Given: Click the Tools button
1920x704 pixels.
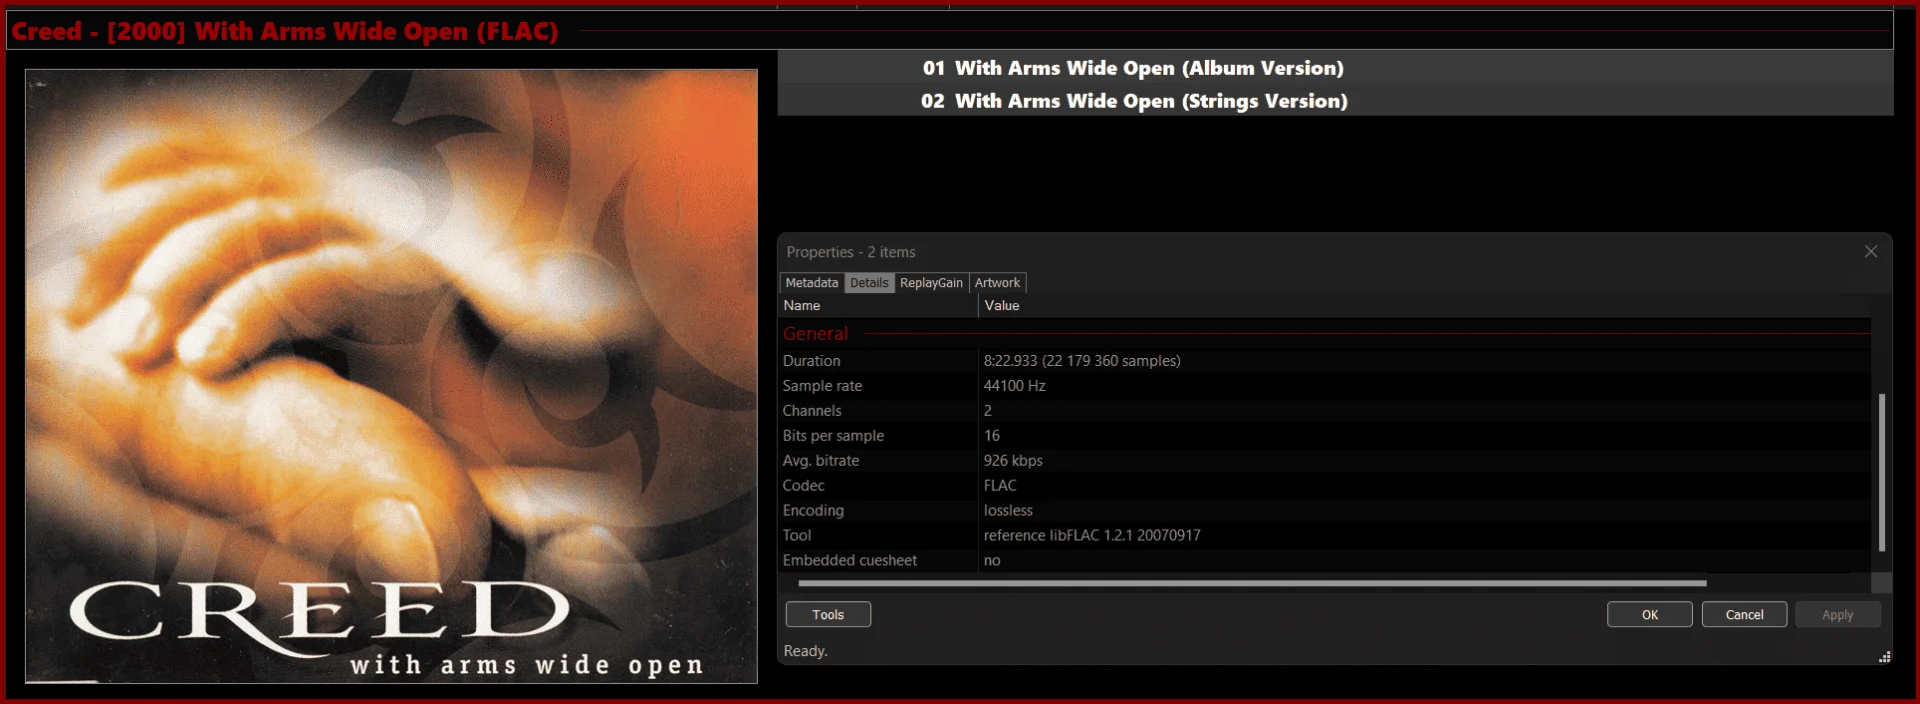Looking at the screenshot, I should tap(828, 615).
